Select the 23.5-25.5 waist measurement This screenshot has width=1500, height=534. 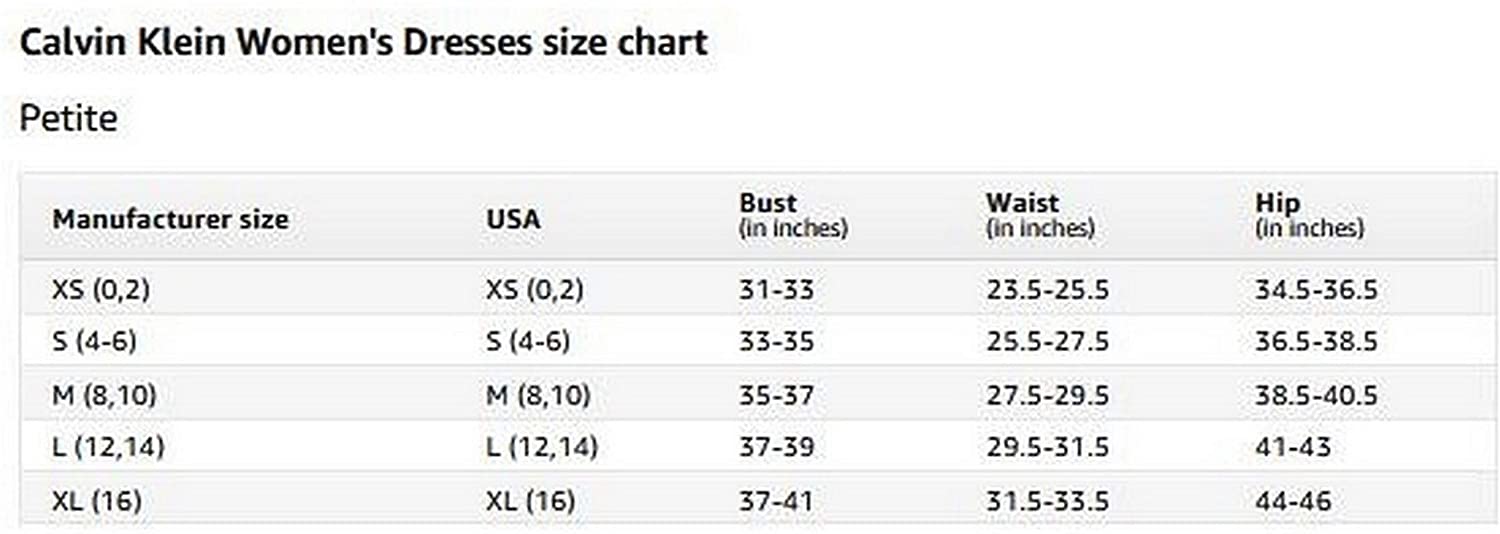click(1047, 290)
